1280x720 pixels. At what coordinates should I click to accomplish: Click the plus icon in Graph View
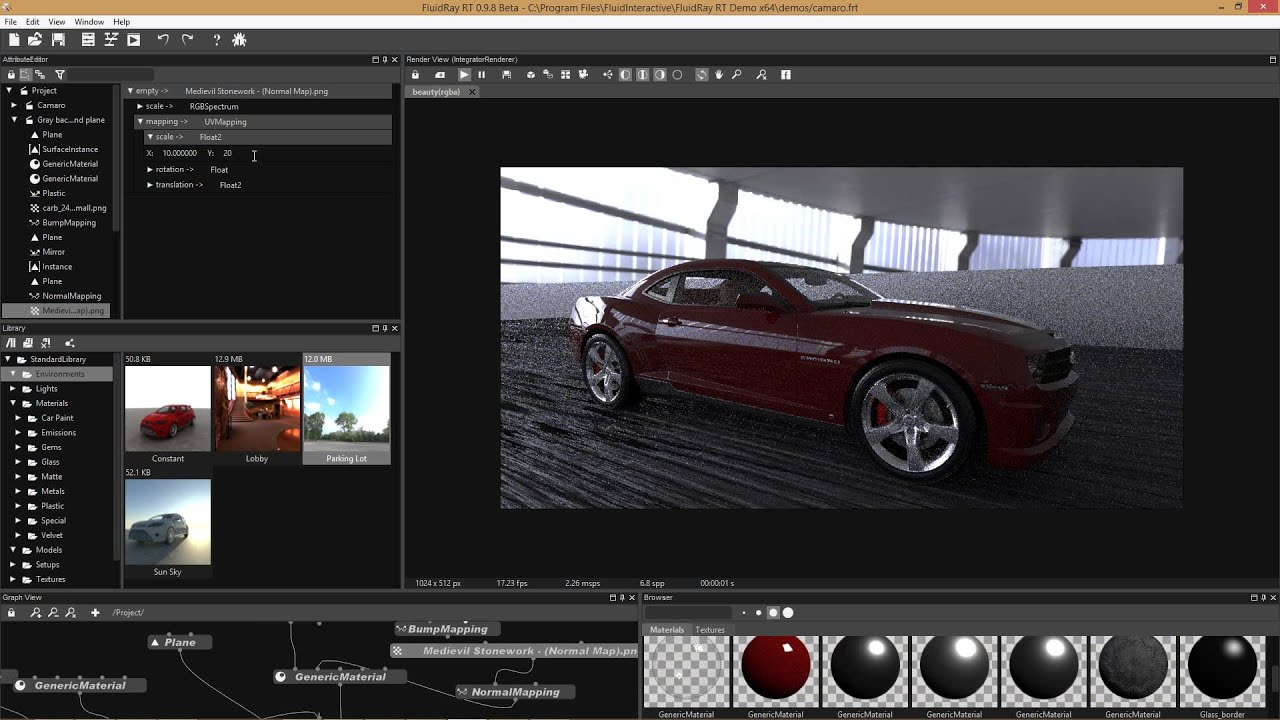95,612
